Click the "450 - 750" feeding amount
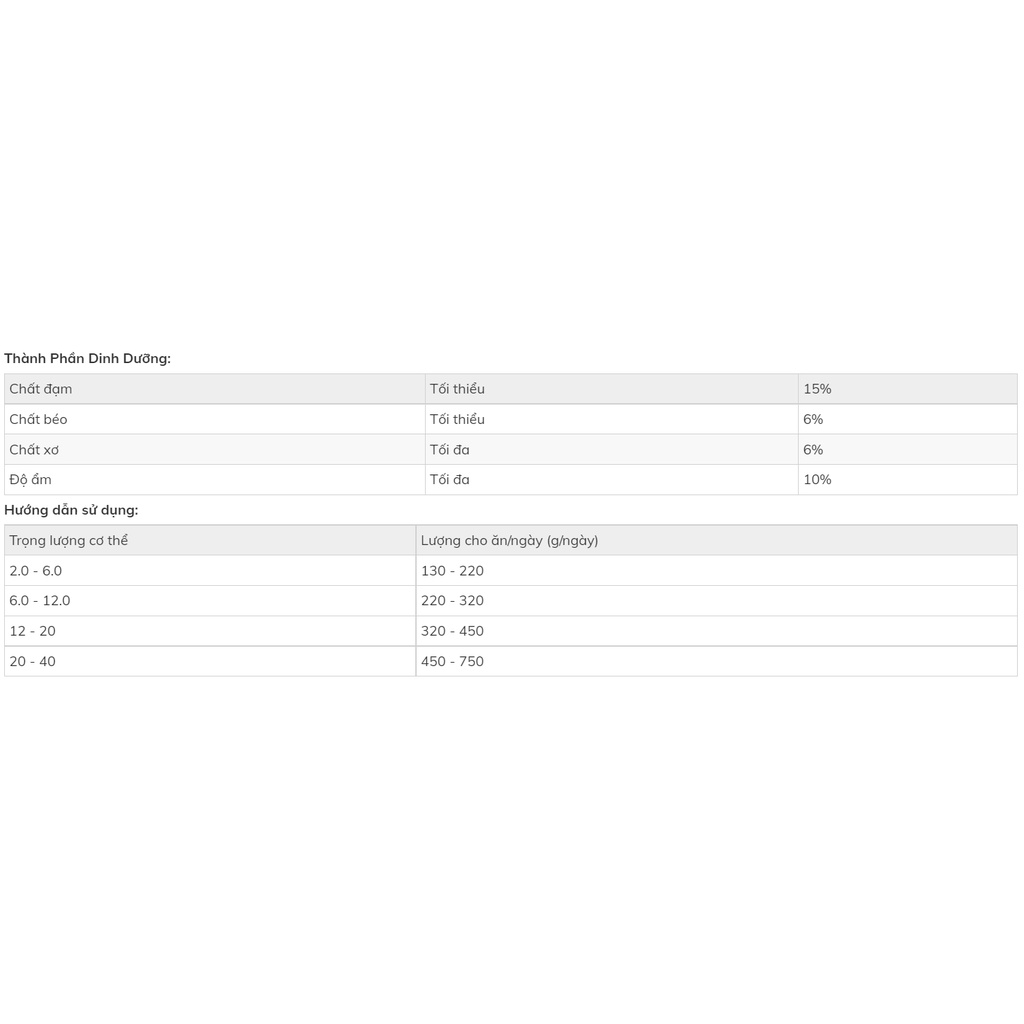Image resolution: width=1024 pixels, height=1024 pixels. [x=452, y=662]
